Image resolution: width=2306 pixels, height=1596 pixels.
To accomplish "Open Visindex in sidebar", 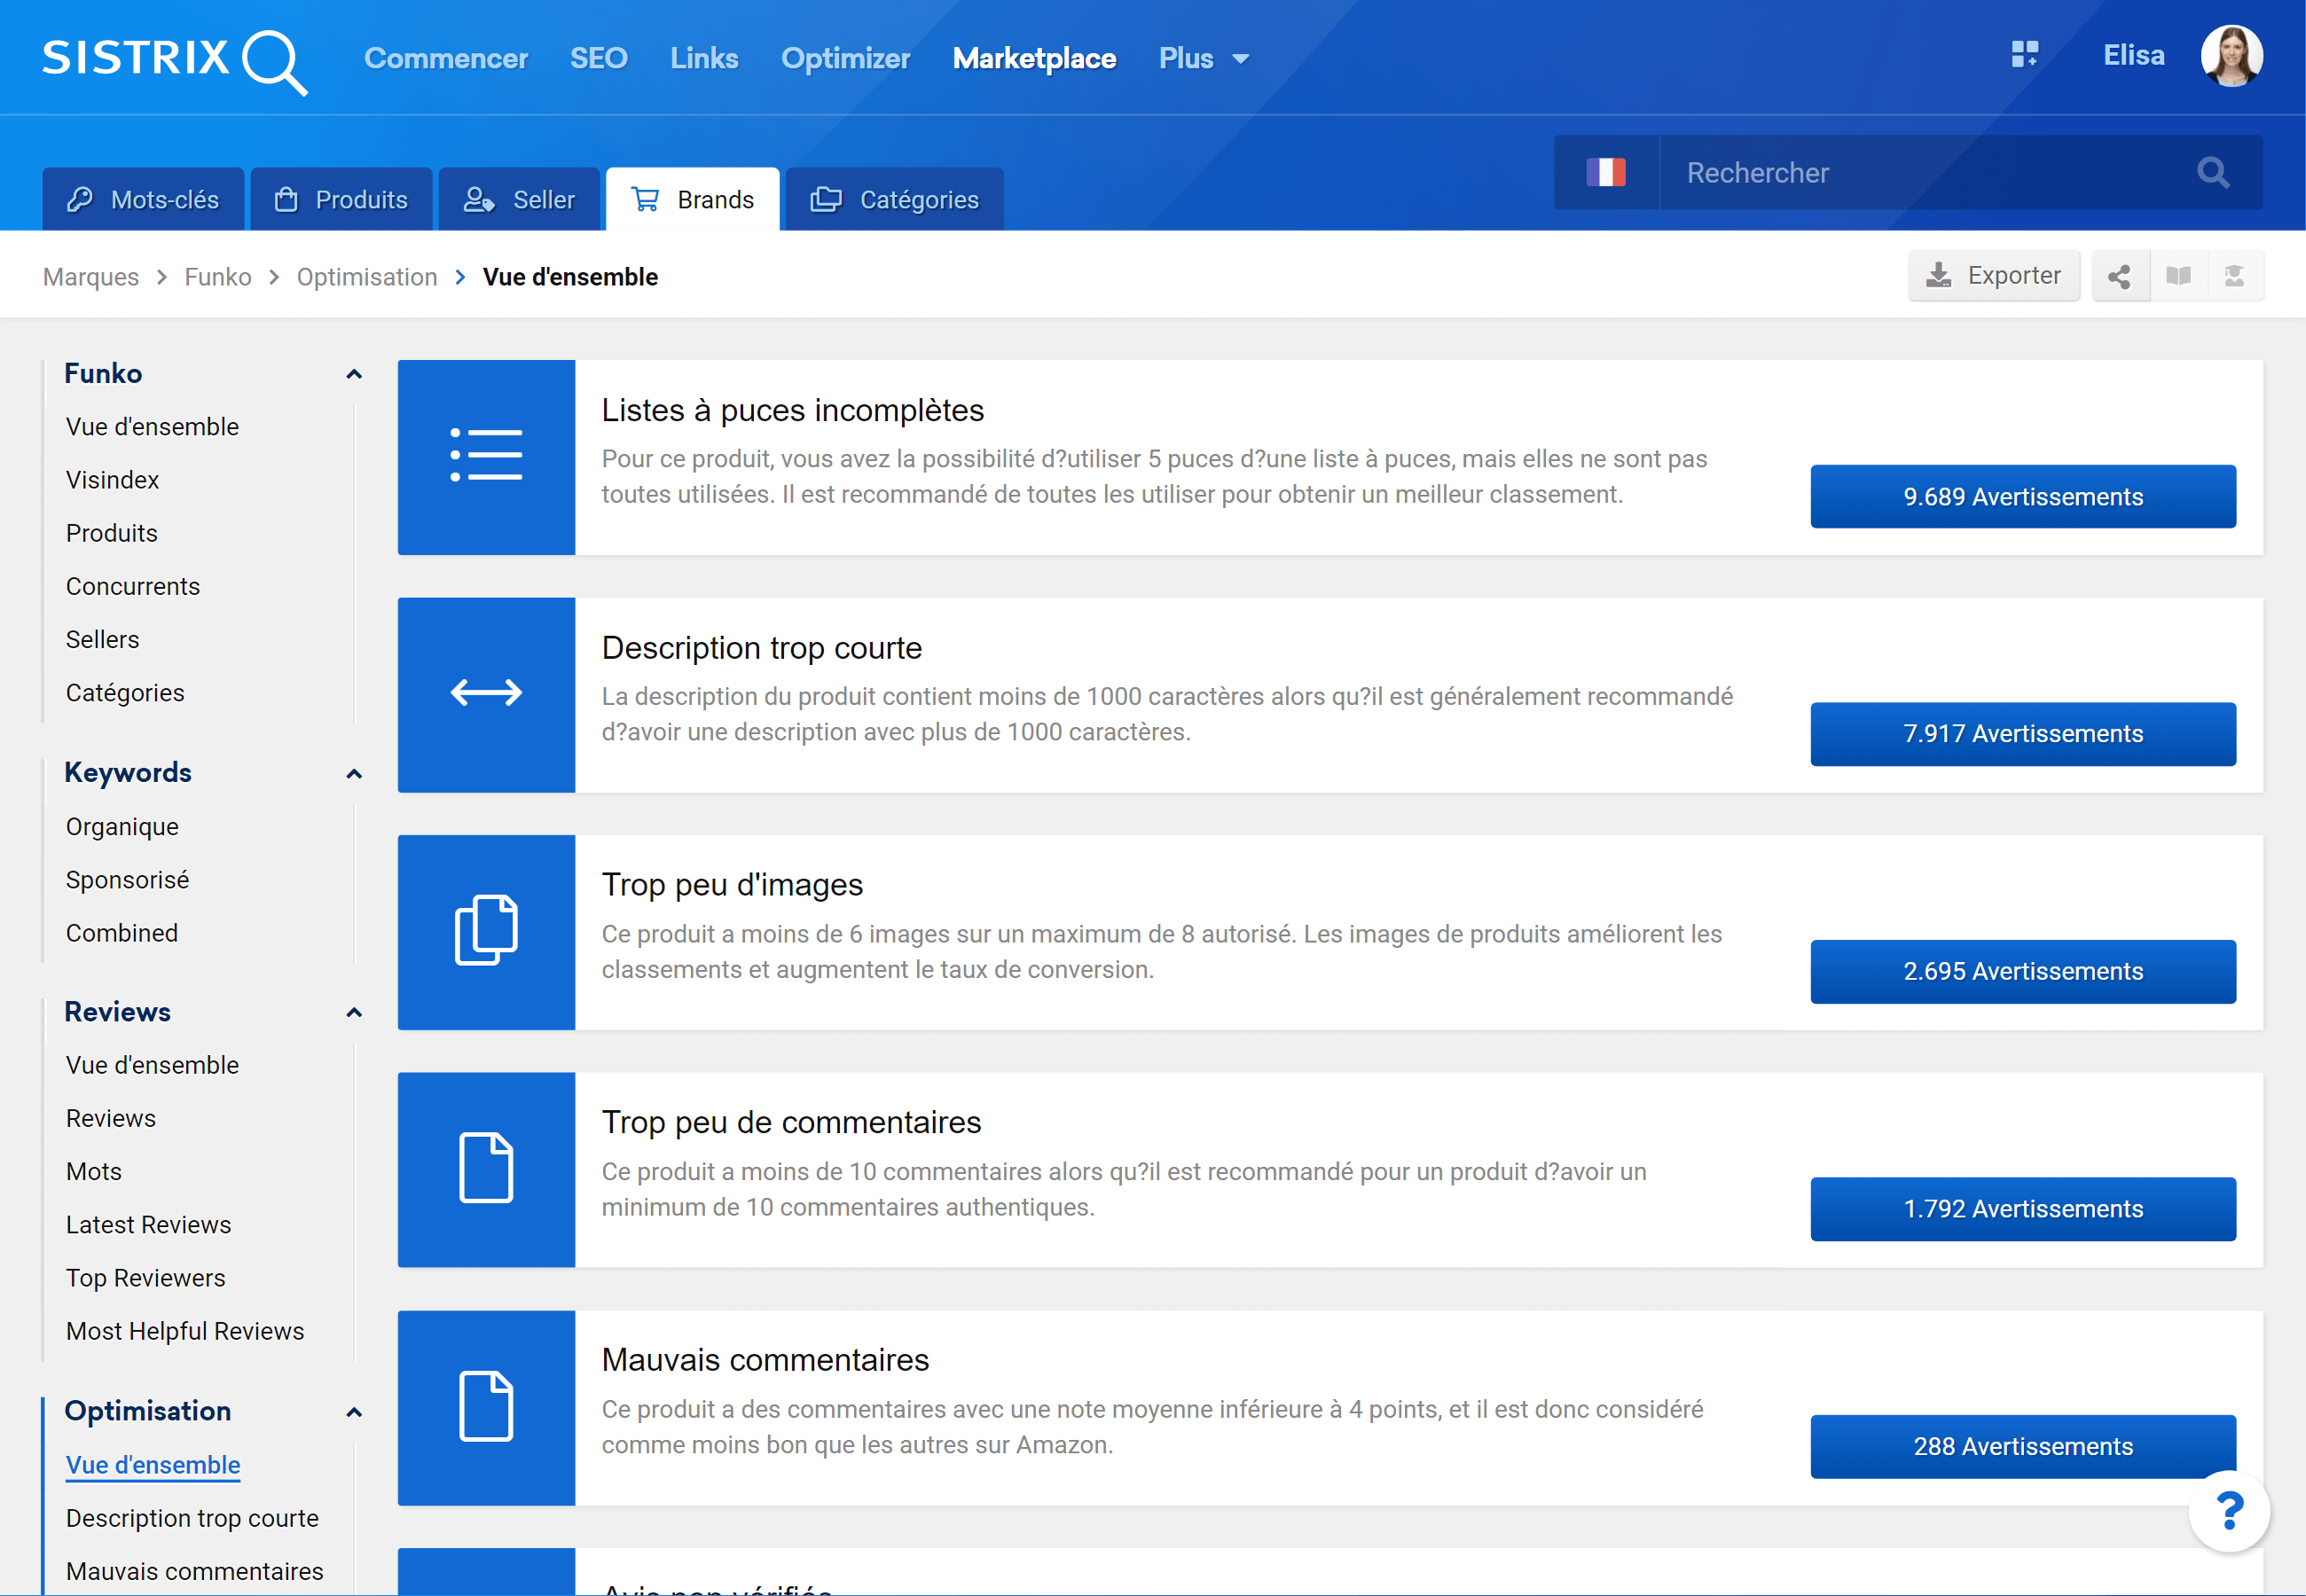I will 112,480.
